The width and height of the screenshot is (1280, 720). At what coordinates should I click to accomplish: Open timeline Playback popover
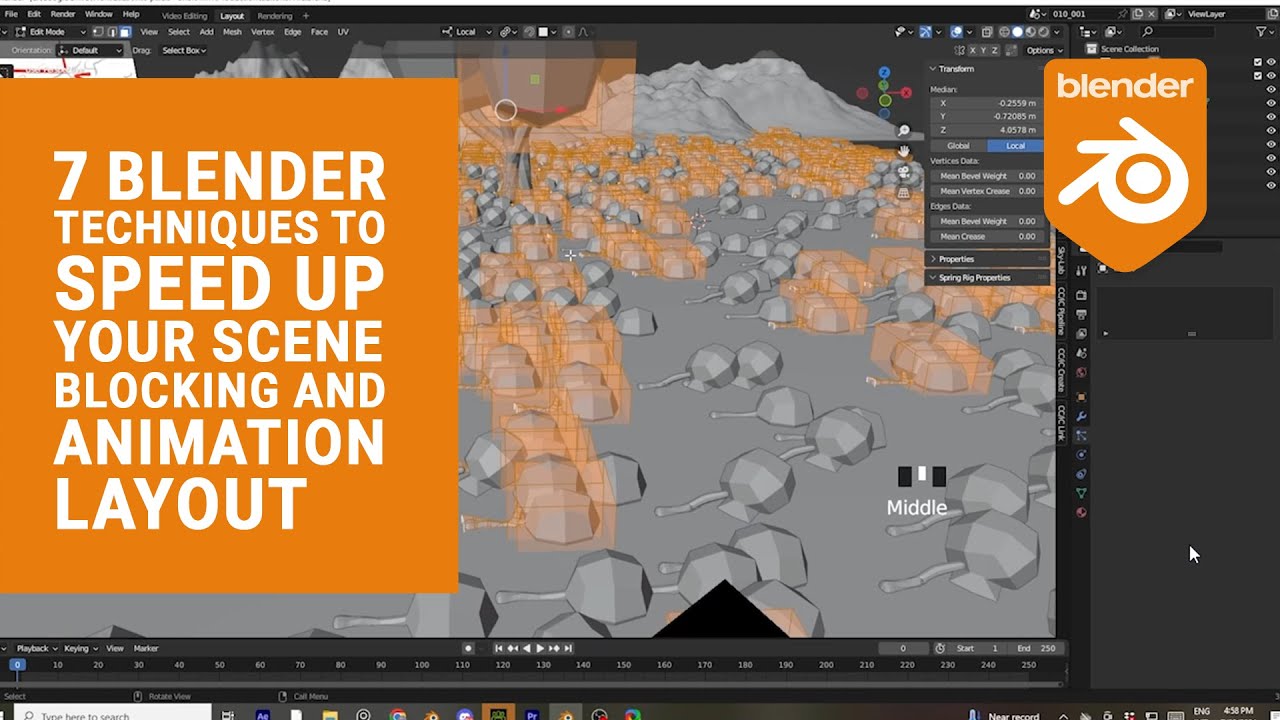point(35,648)
